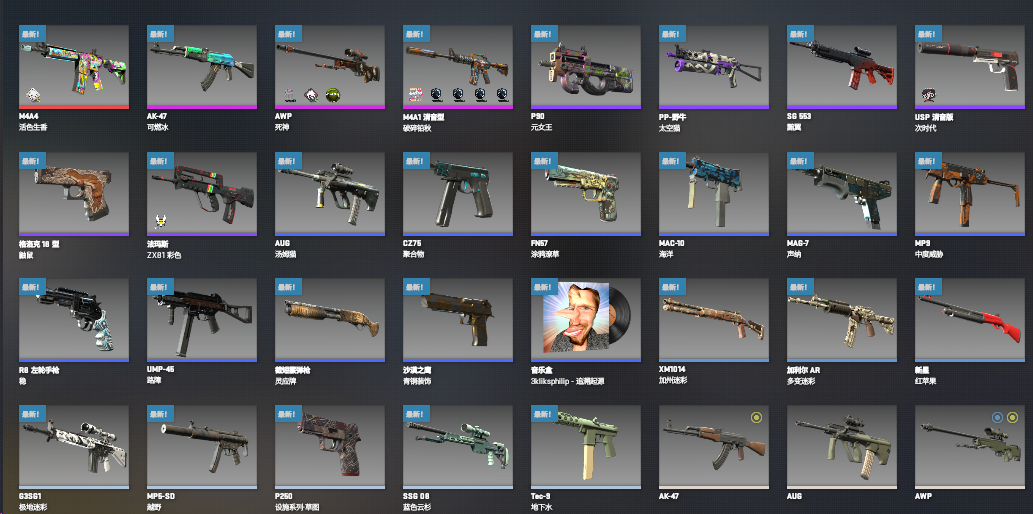Click the green sticker on the AWP
Viewport: 1033px width, 514px height.
pos(331,94)
